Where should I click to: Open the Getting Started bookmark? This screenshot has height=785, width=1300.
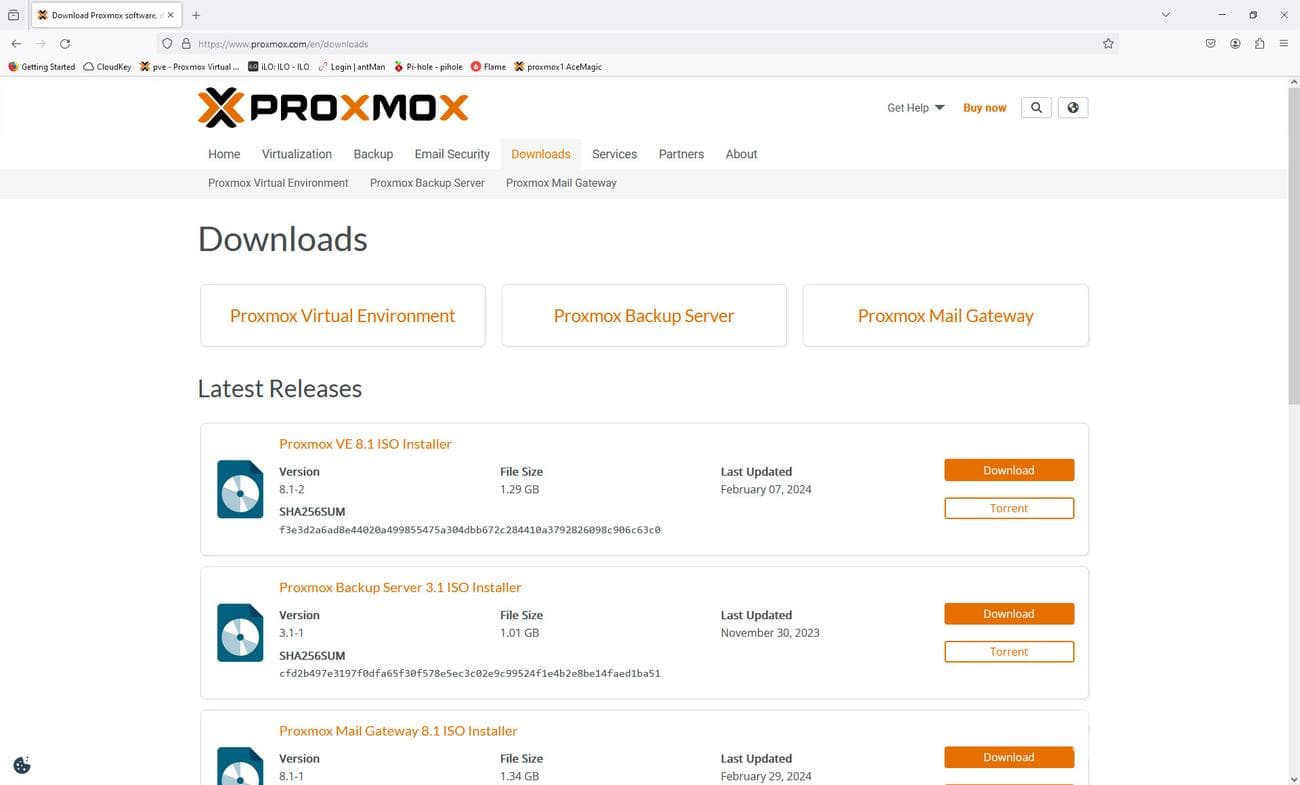(x=41, y=67)
